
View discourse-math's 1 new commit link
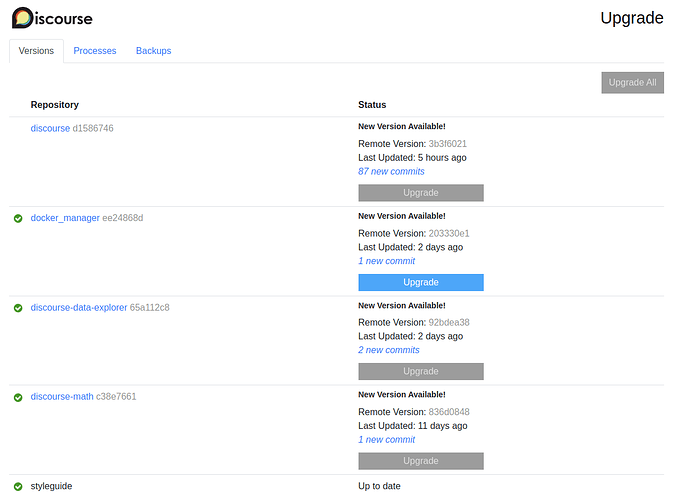(x=386, y=440)
